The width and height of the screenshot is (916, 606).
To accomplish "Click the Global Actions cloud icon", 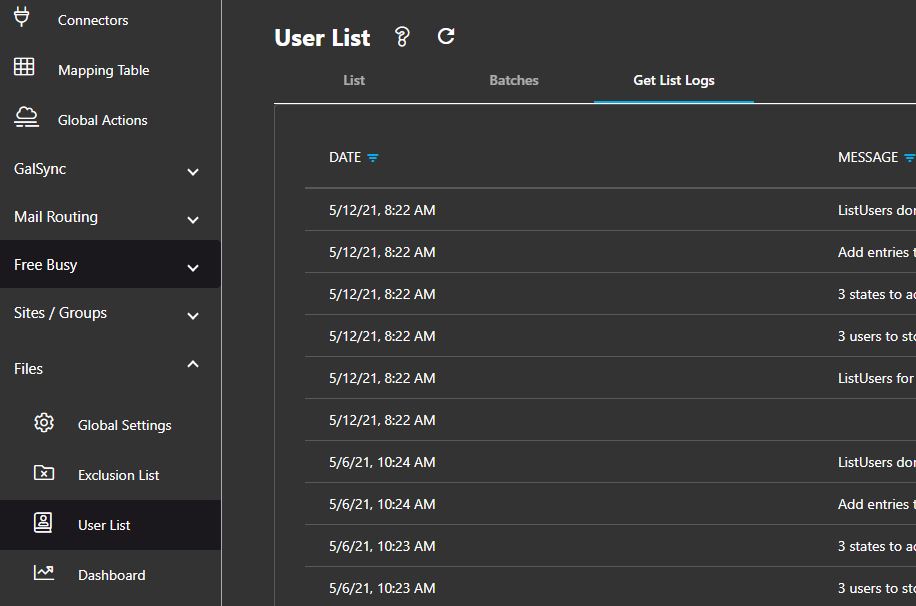I will point(26,117).
